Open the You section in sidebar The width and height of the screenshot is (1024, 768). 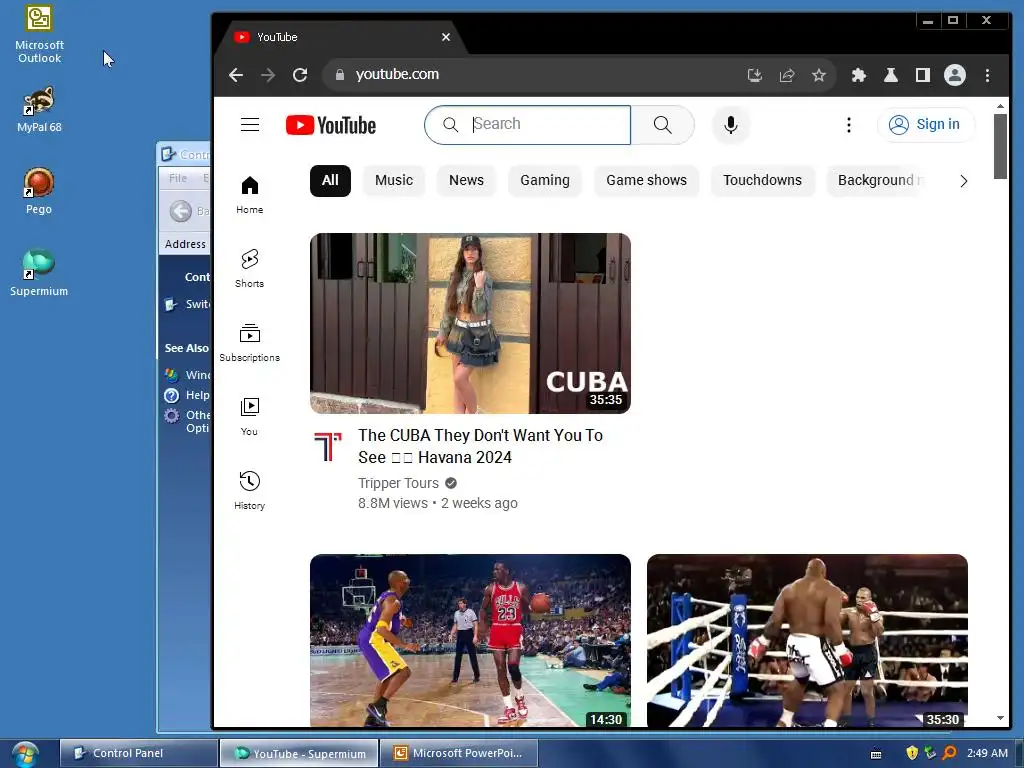coord(249,417)
